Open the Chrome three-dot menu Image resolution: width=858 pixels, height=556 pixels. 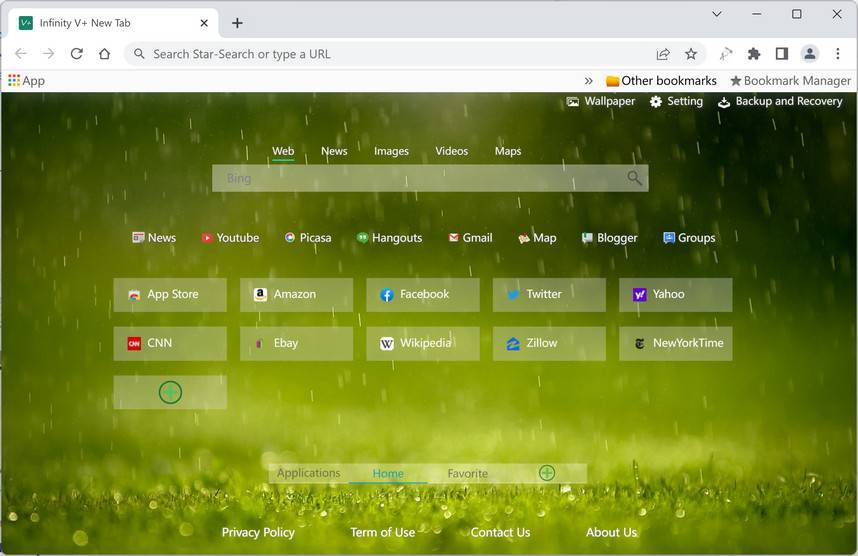(x=838, y=54)
